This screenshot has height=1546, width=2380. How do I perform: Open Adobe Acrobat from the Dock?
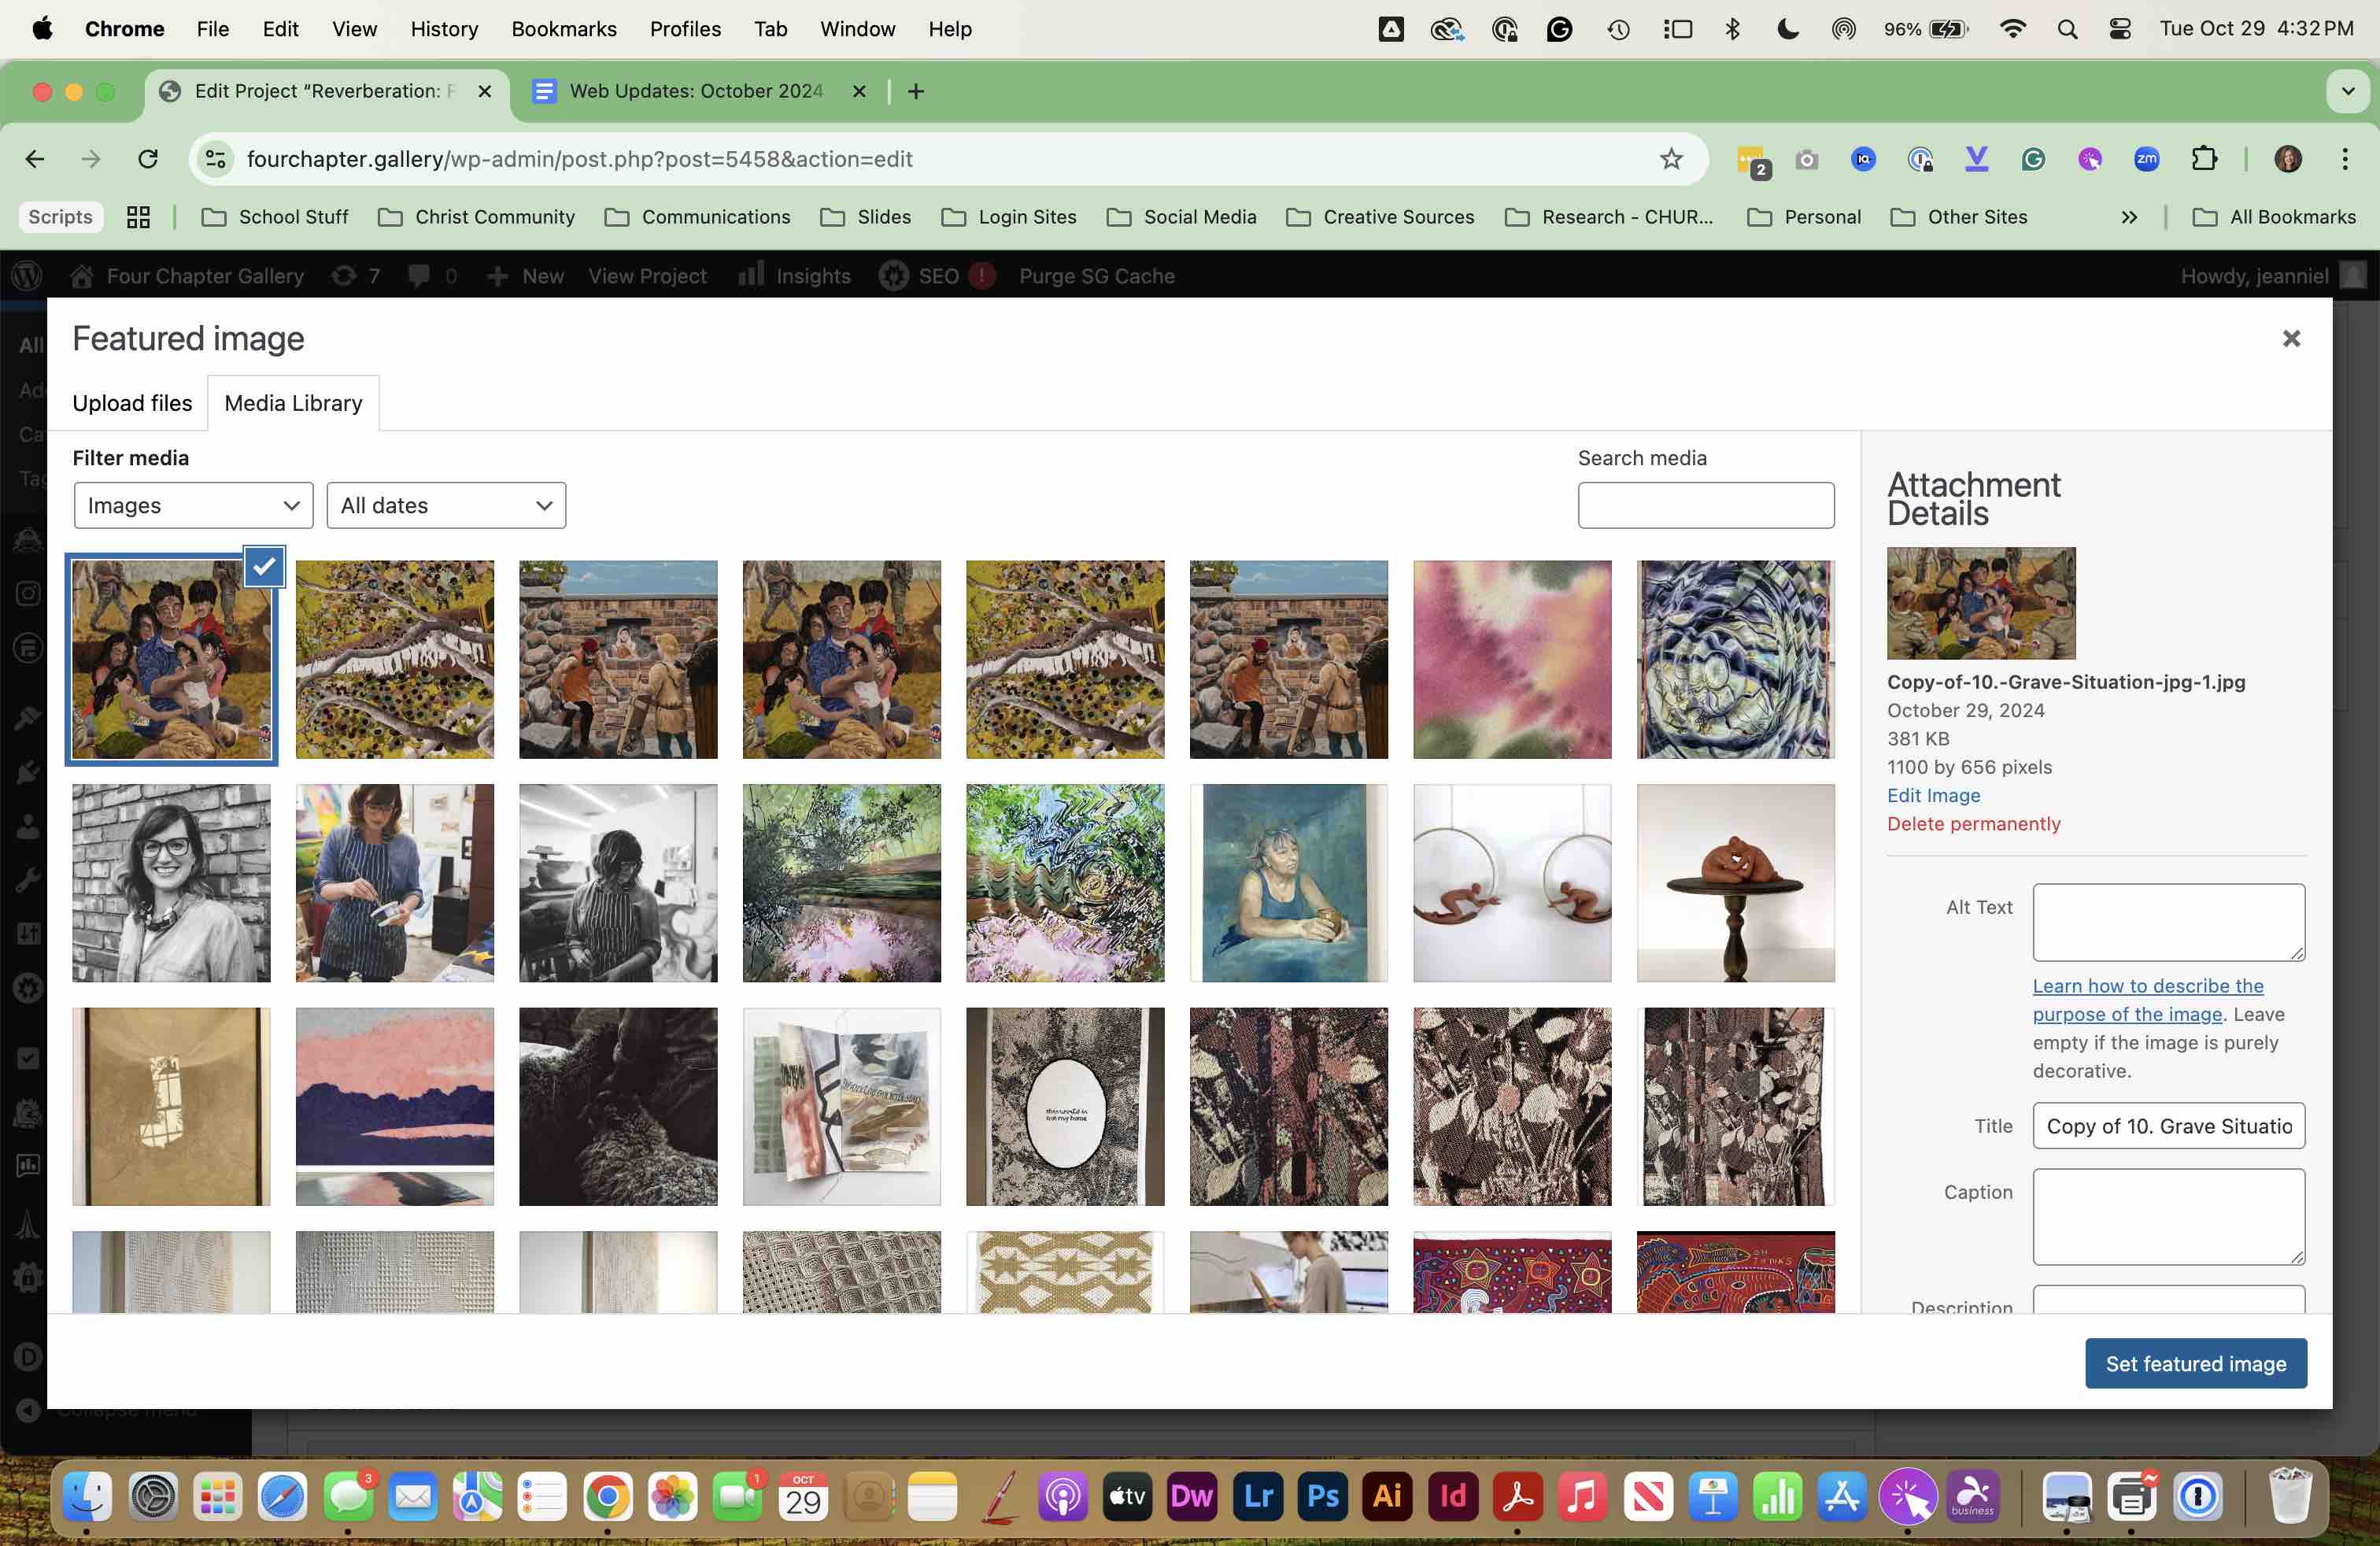pos(1518,1496)
